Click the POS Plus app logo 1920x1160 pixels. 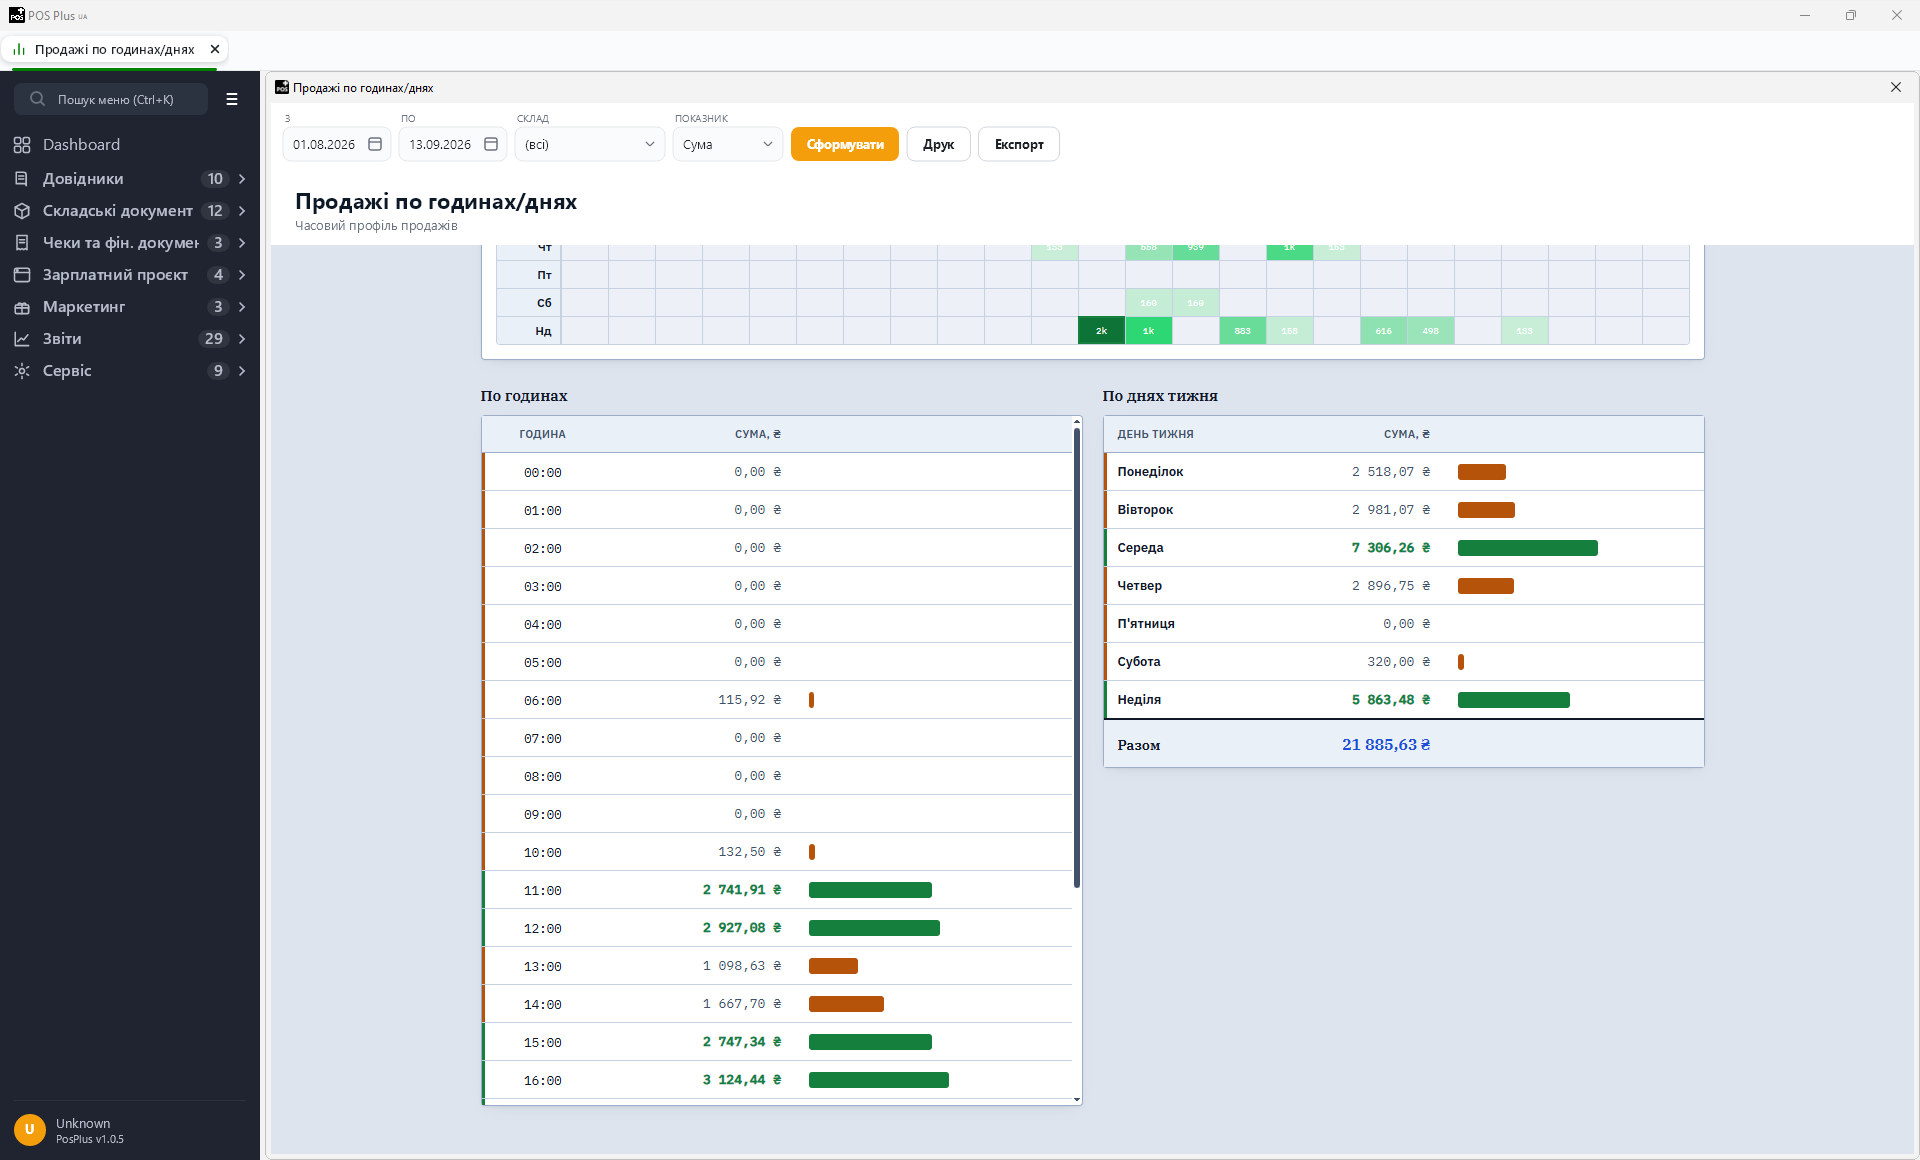click(16, 15)
